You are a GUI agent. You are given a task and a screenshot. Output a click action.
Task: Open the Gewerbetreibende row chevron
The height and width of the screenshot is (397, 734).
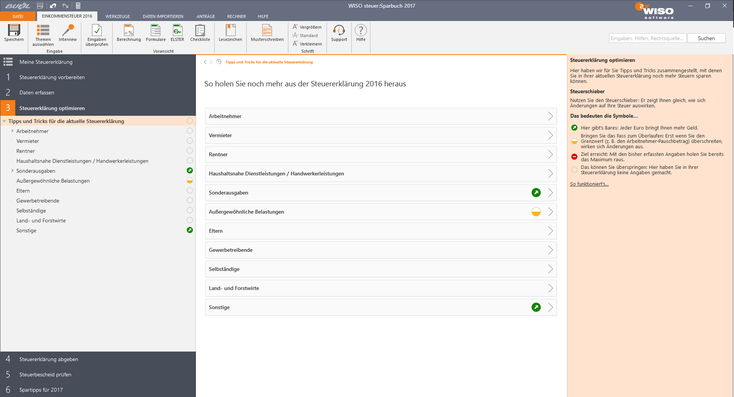coord(550,250)
